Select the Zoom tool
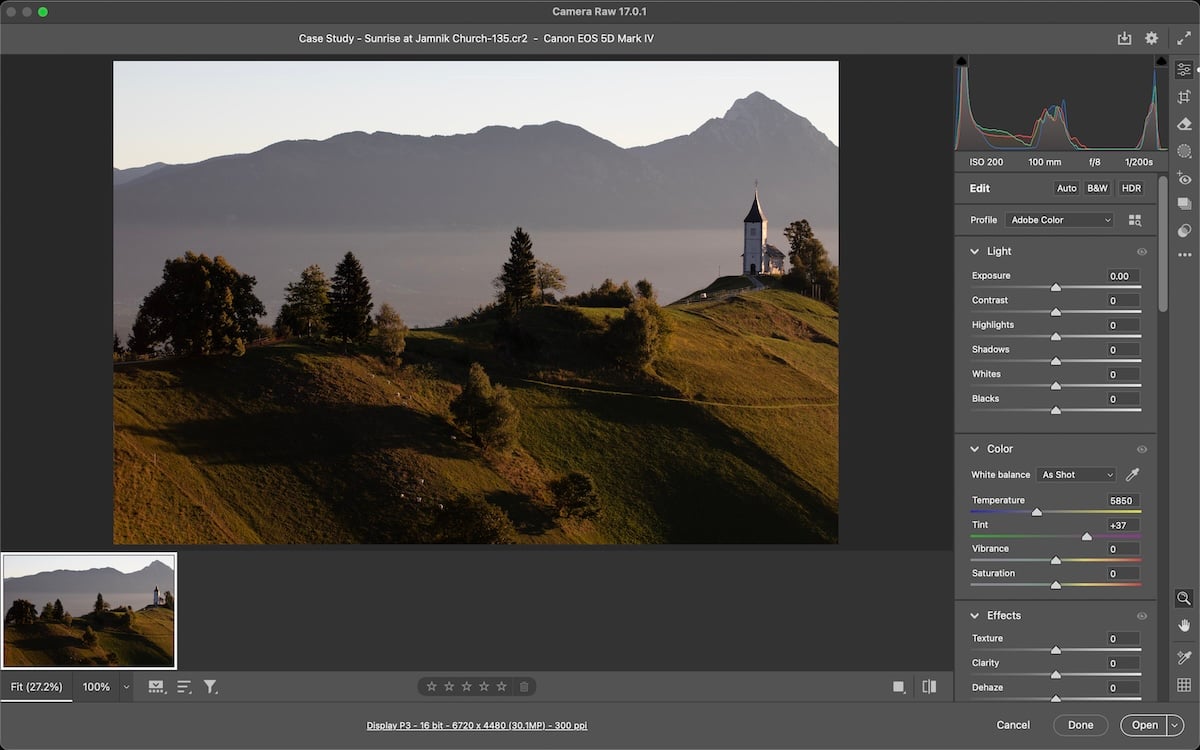Image resolution: width=1200 pixels, height=750 pixels. (1184, 599)
